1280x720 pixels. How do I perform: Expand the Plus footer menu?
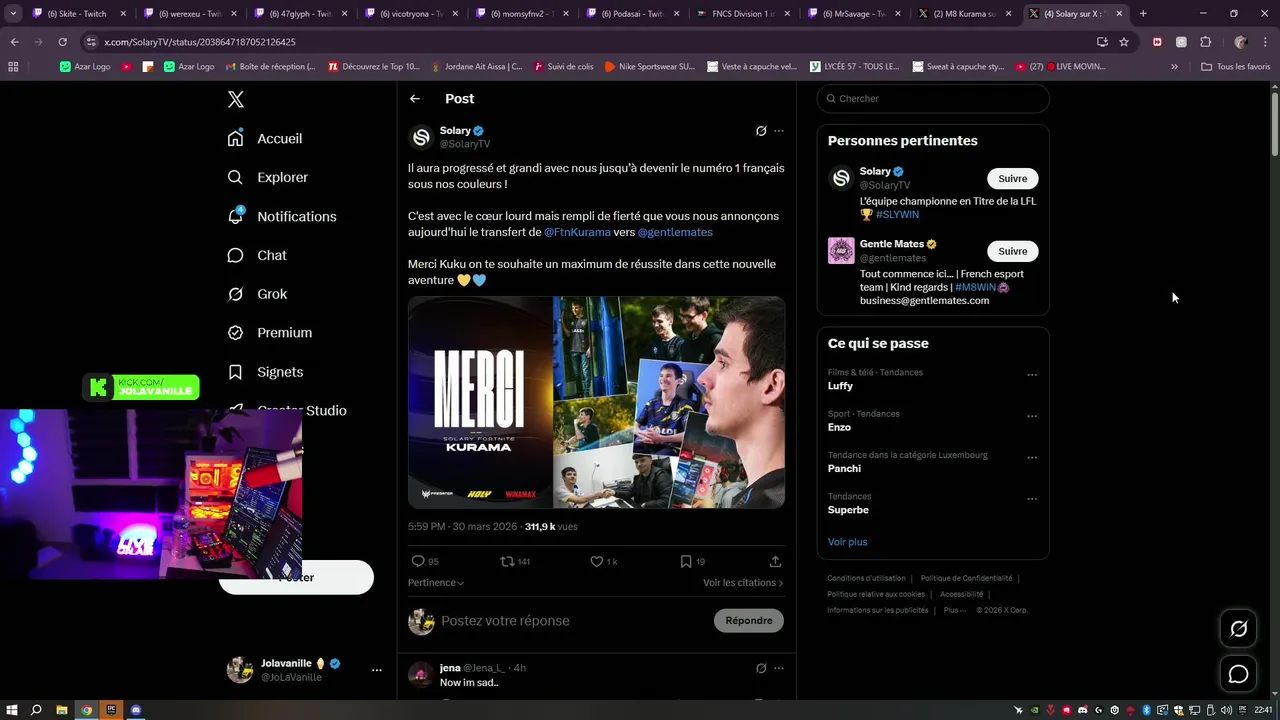coord(954,610)
